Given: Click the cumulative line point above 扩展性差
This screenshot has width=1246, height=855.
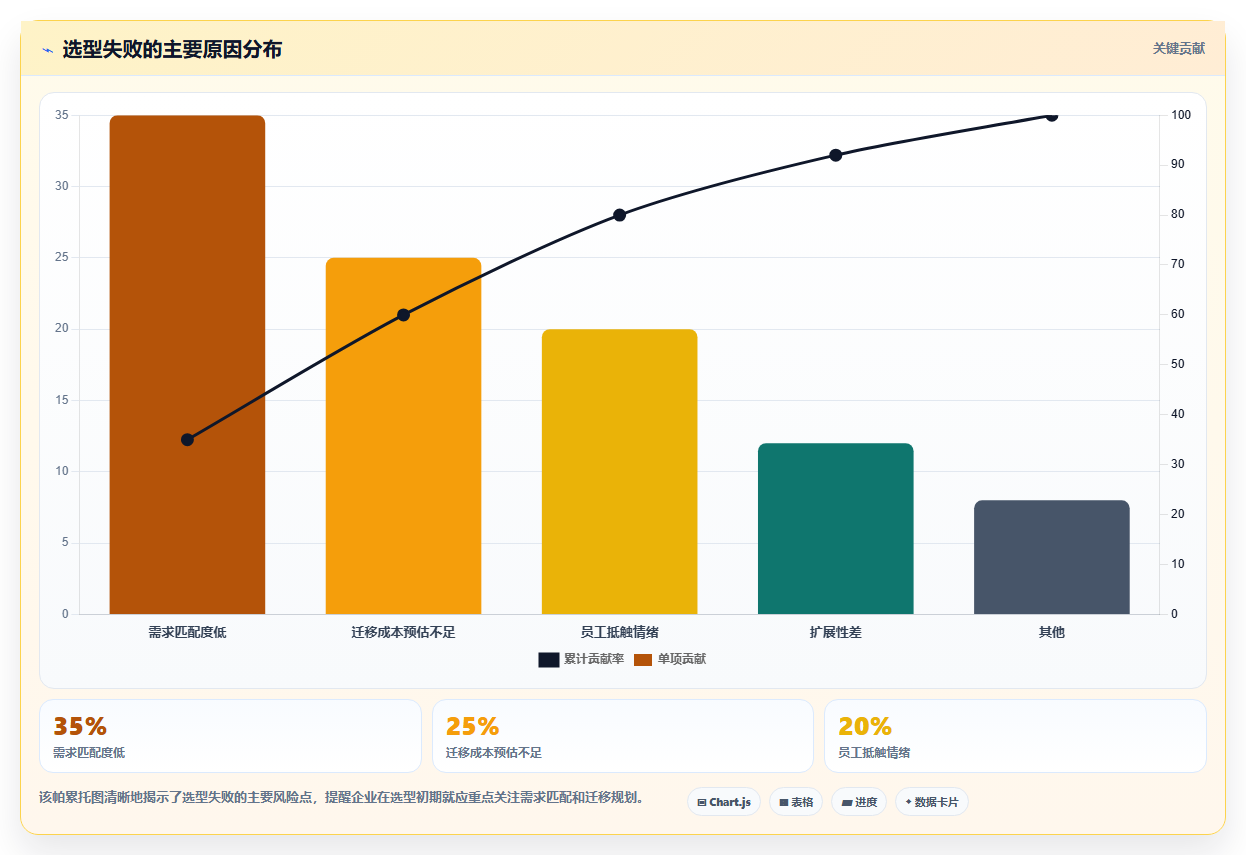Looking at the screenshot, I should tap(835, 155).
